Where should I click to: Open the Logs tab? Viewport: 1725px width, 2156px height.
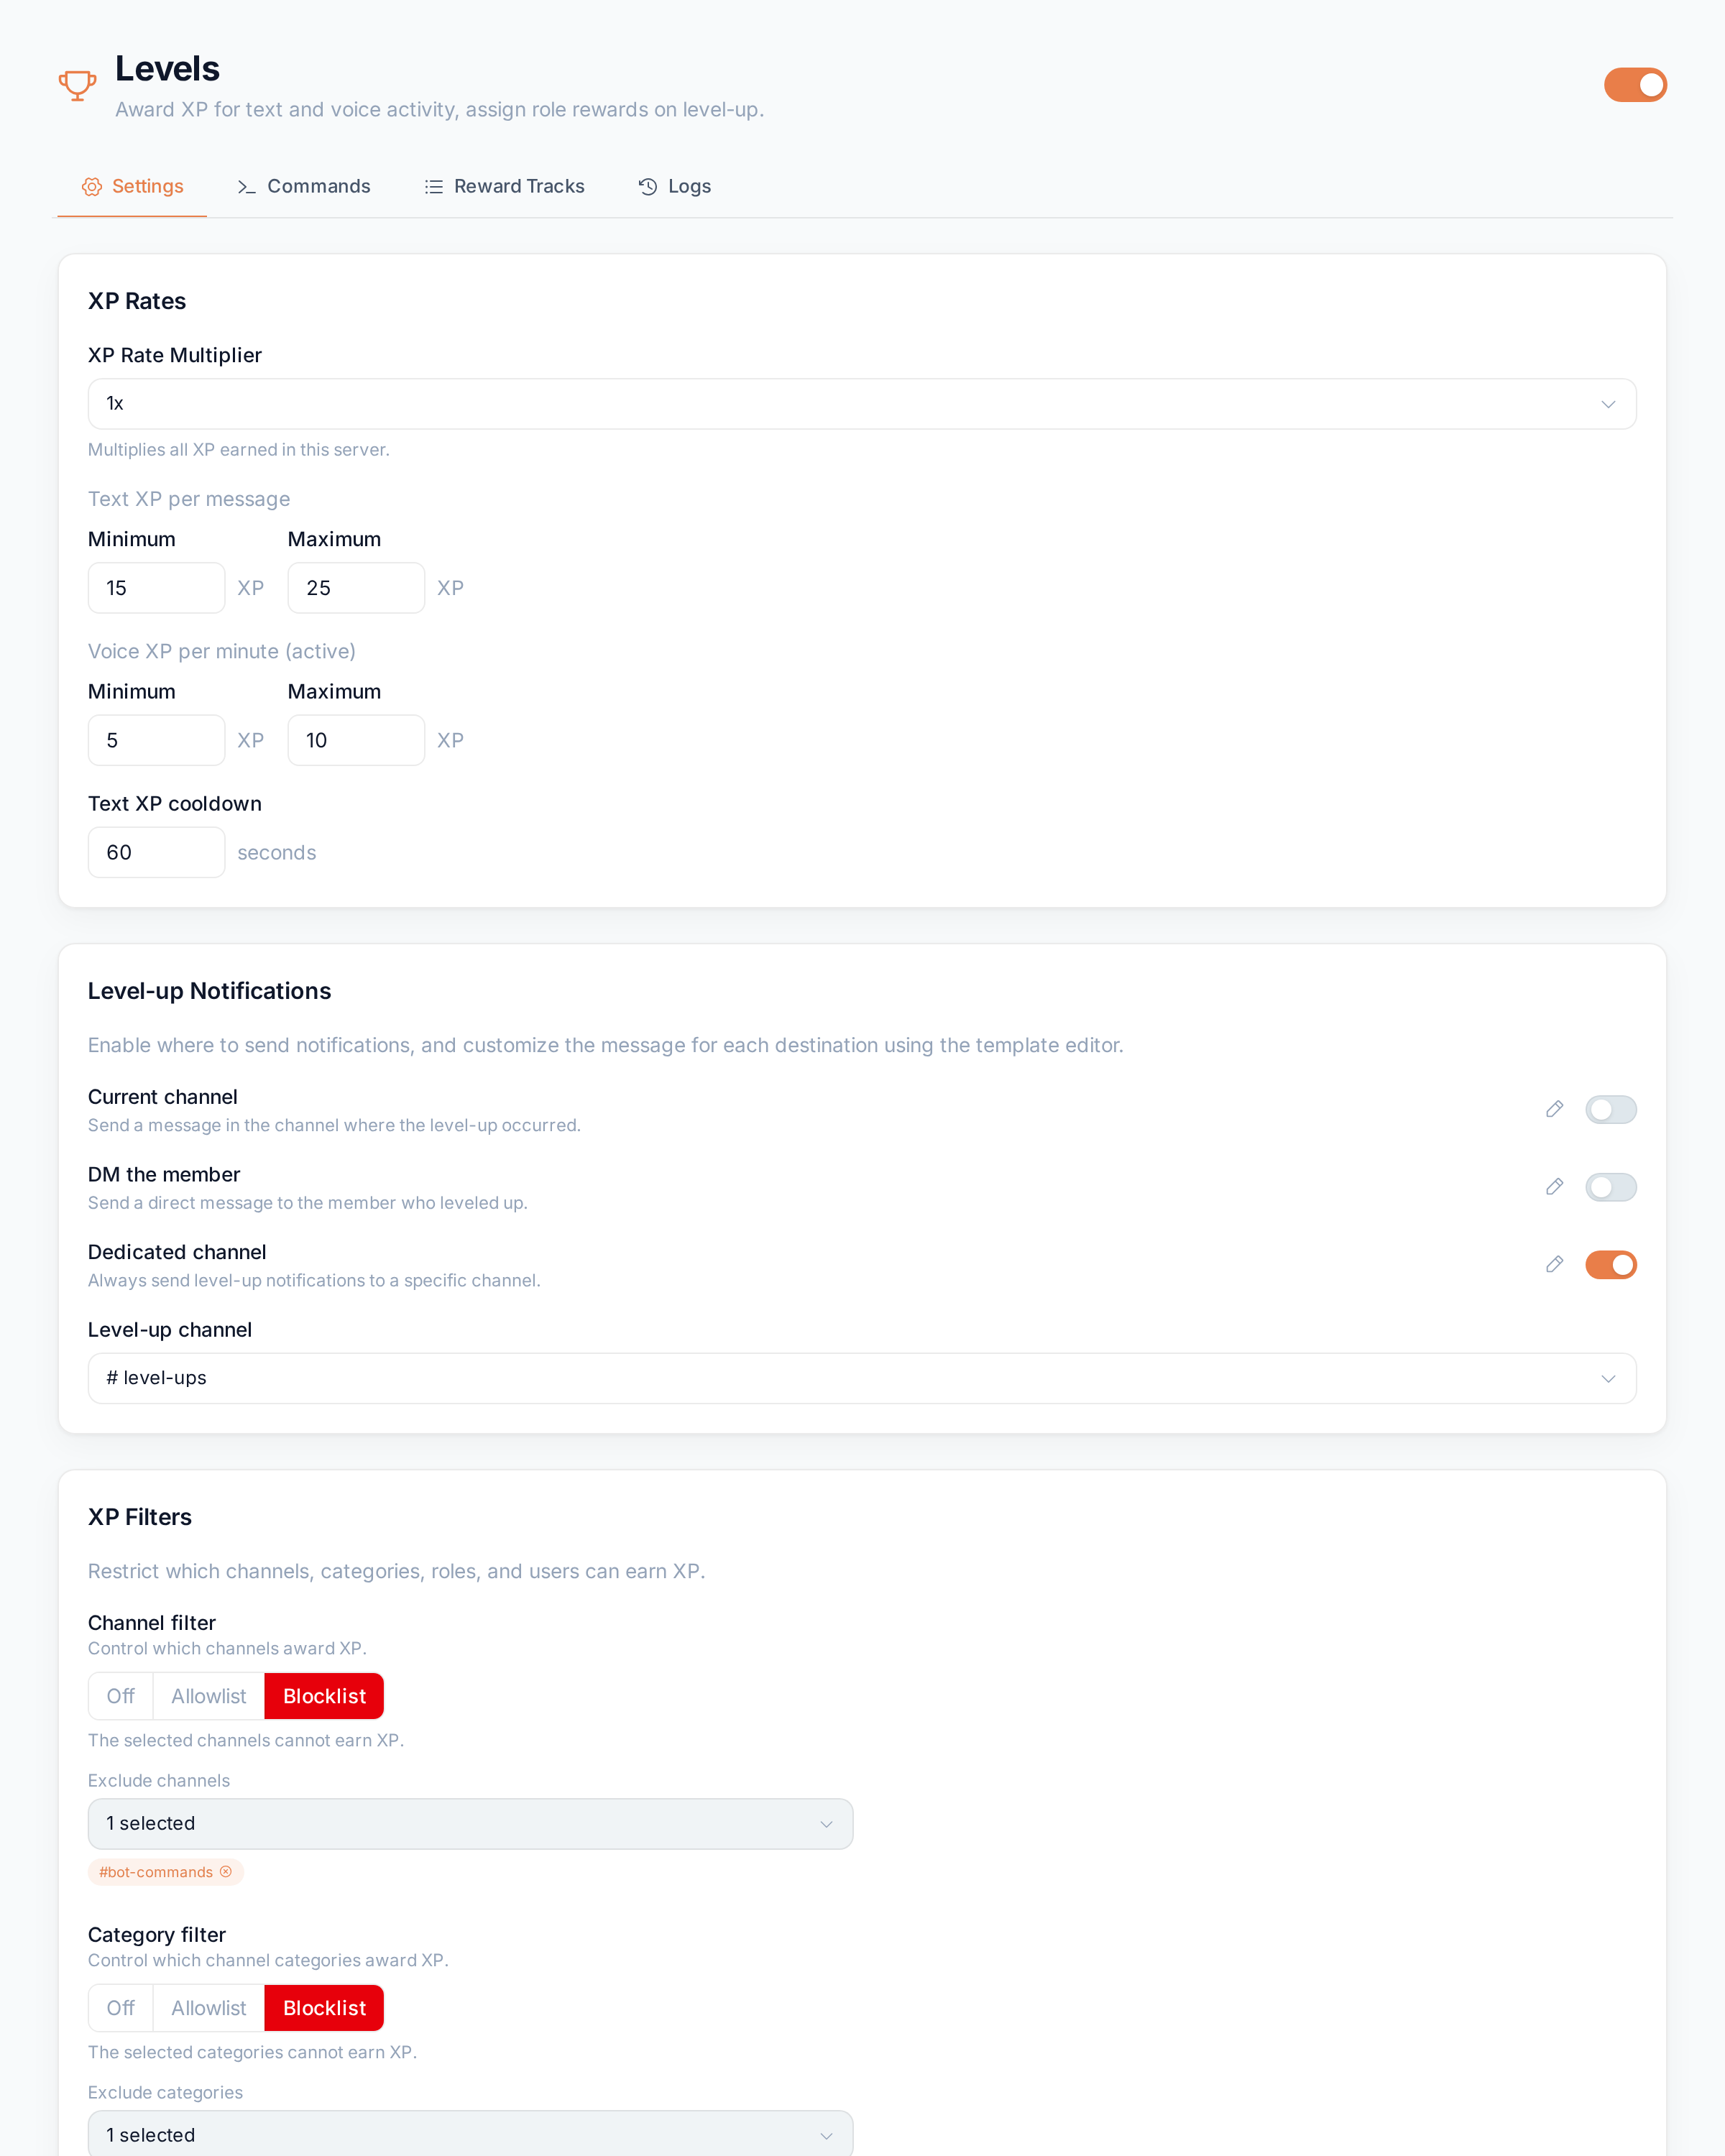[x=675, y=187]
